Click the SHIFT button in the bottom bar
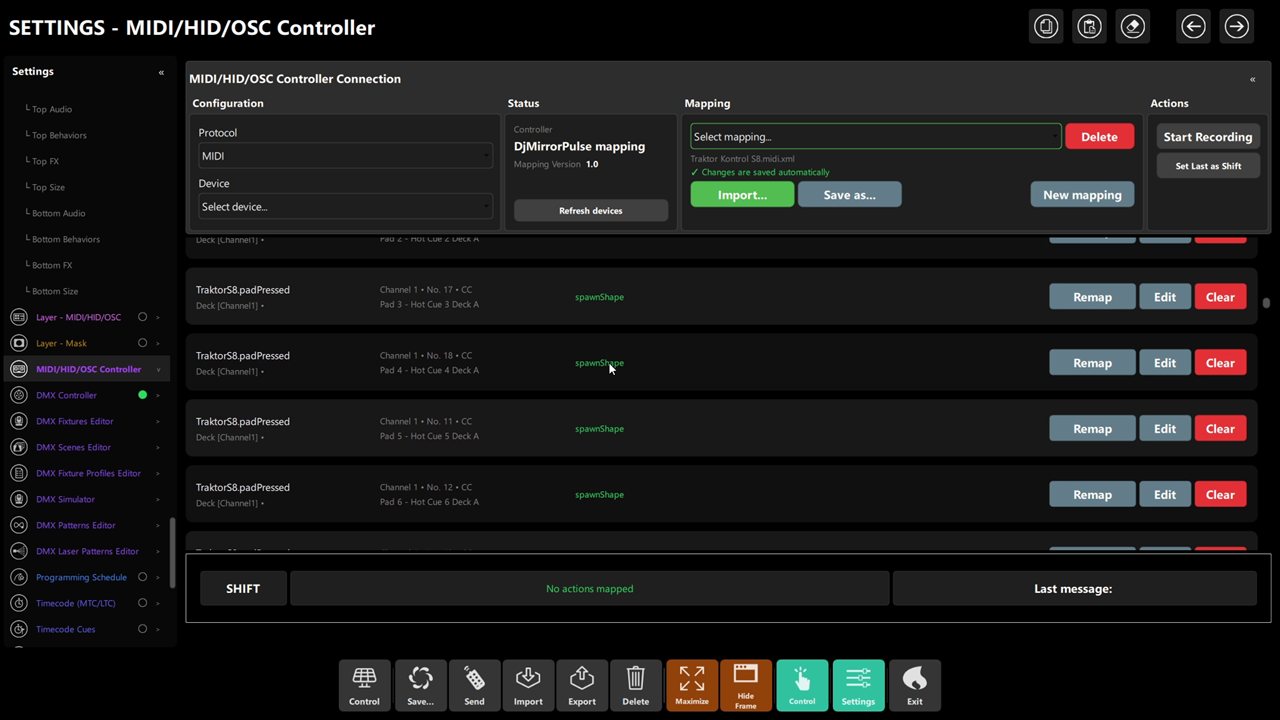Screen dimensions: 1280x720 [x=243, y=589]
